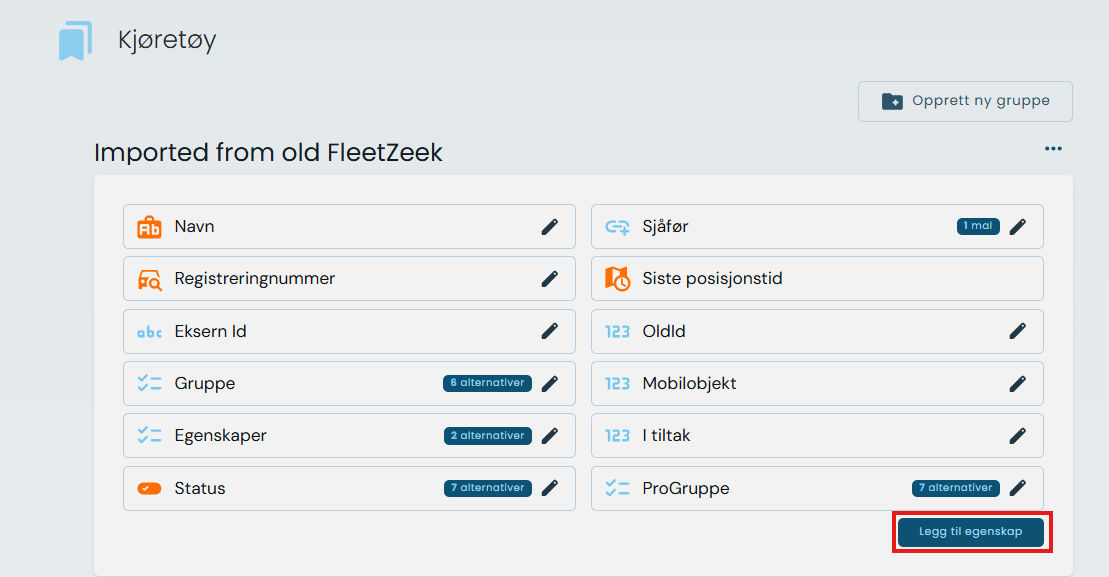Click the ProGruppe 7 alternativer badge
This screenshot has width=1109, height=577.
(x=956, y=488)
